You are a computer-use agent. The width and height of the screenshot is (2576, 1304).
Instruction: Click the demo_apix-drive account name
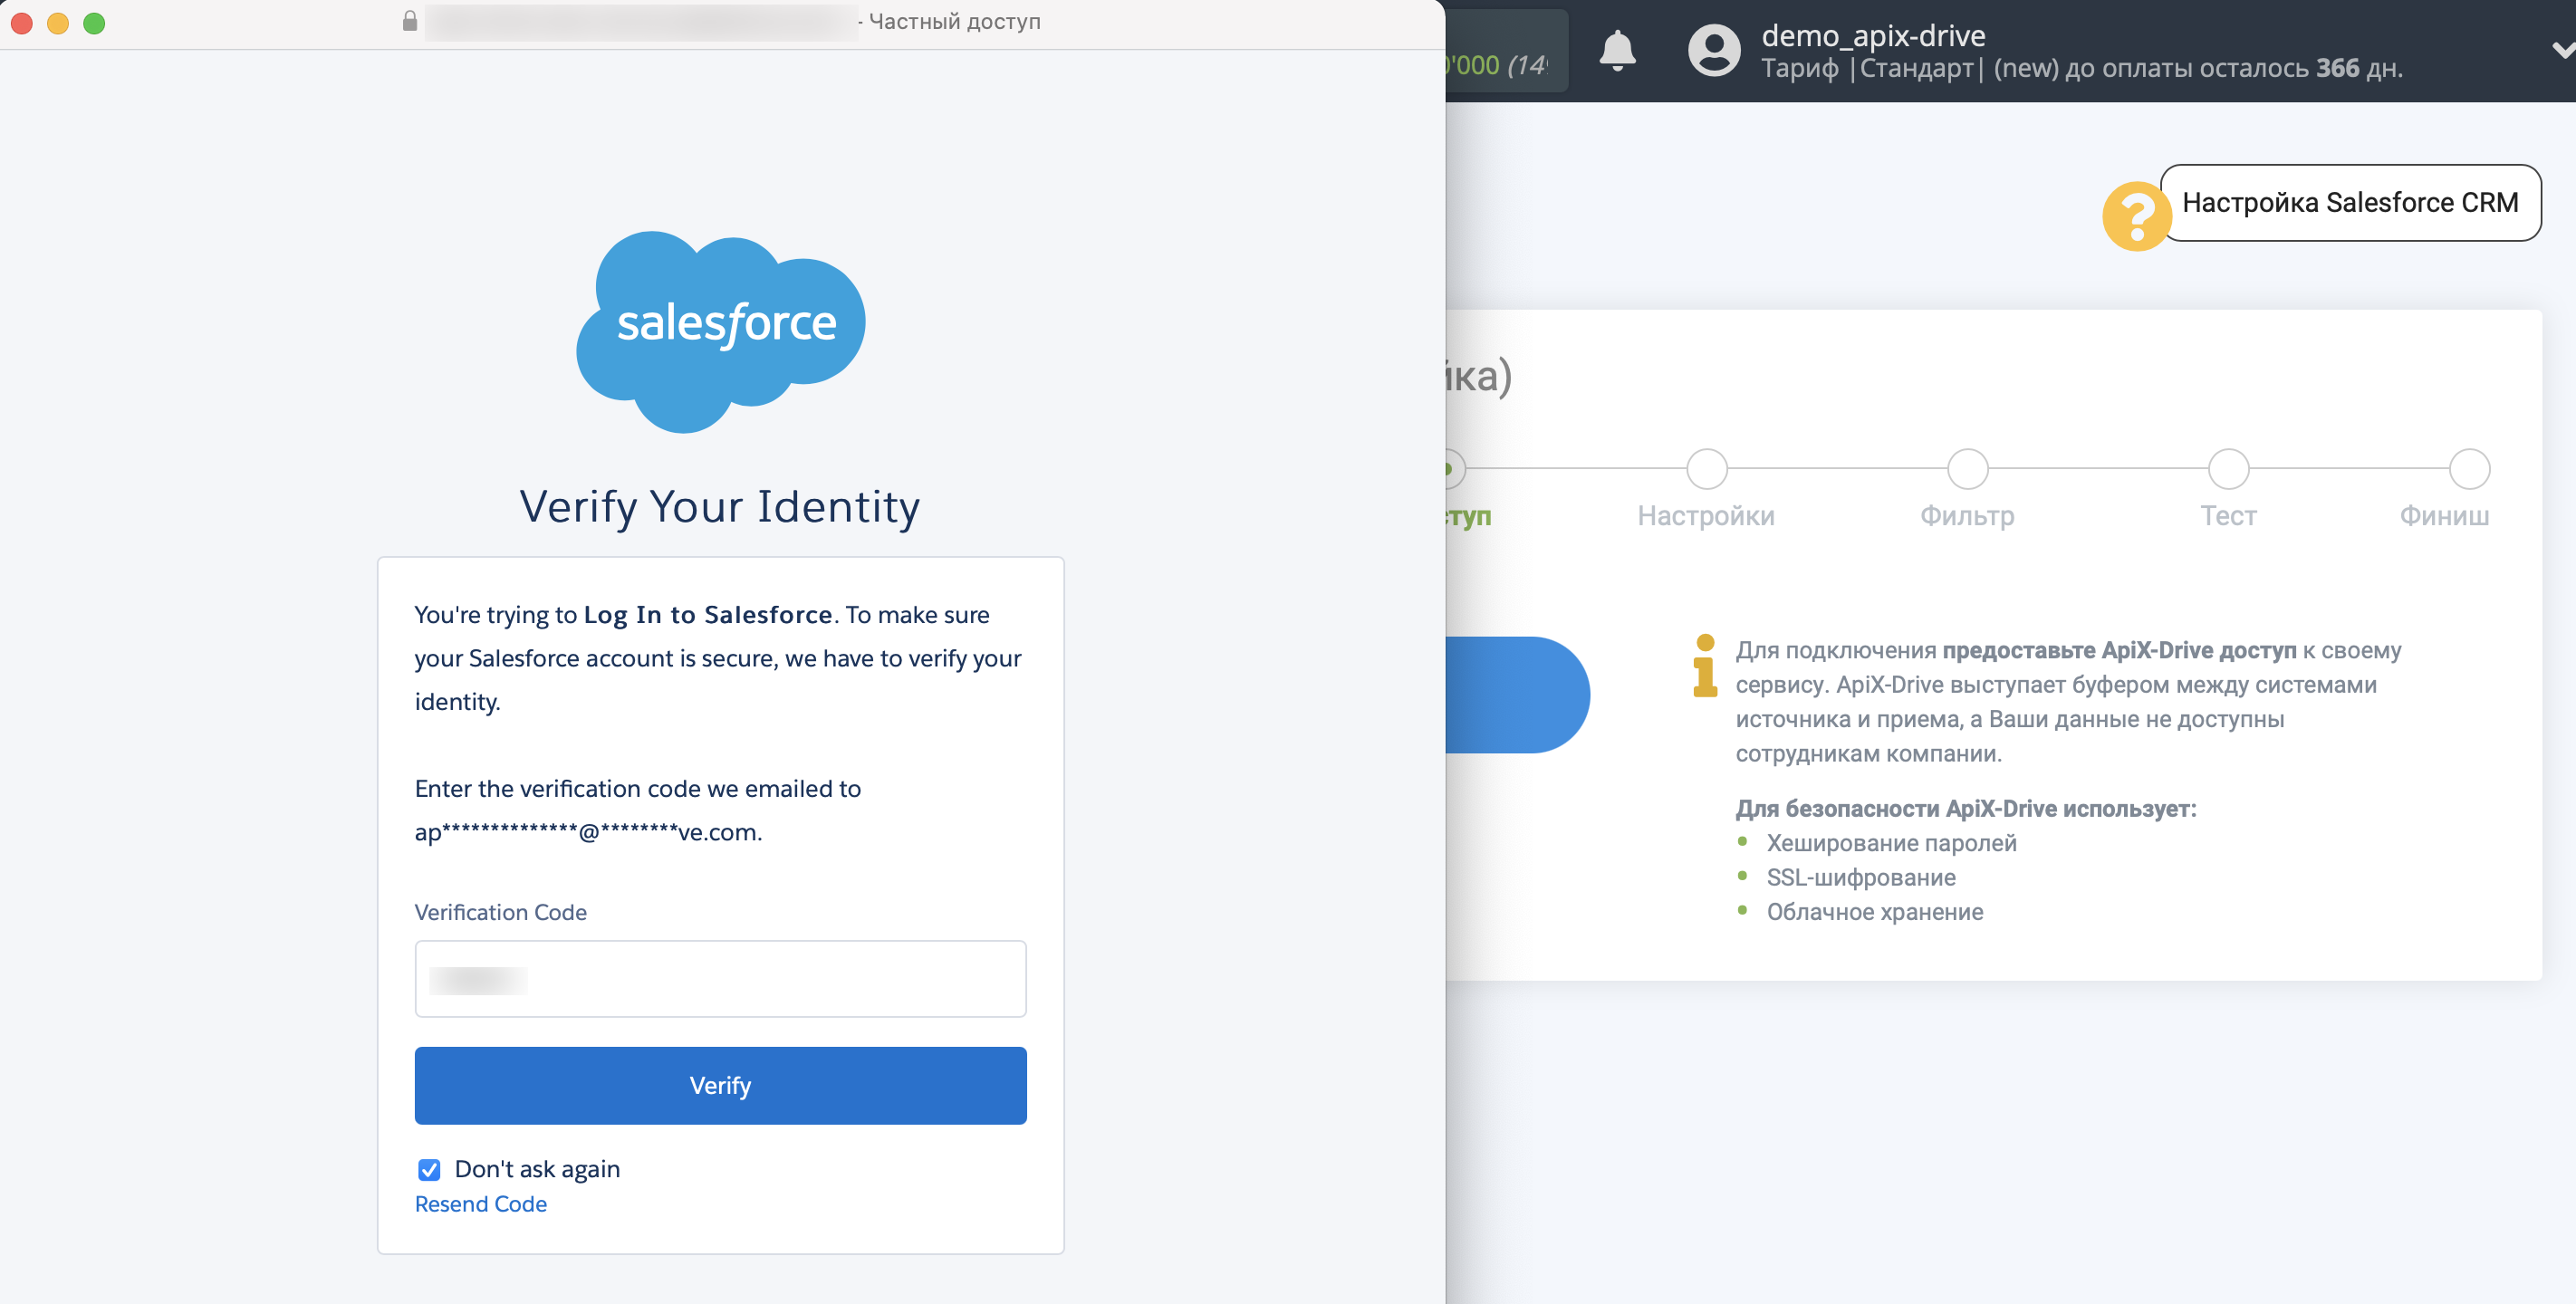pyautogui.click(x=1873, y=35)
